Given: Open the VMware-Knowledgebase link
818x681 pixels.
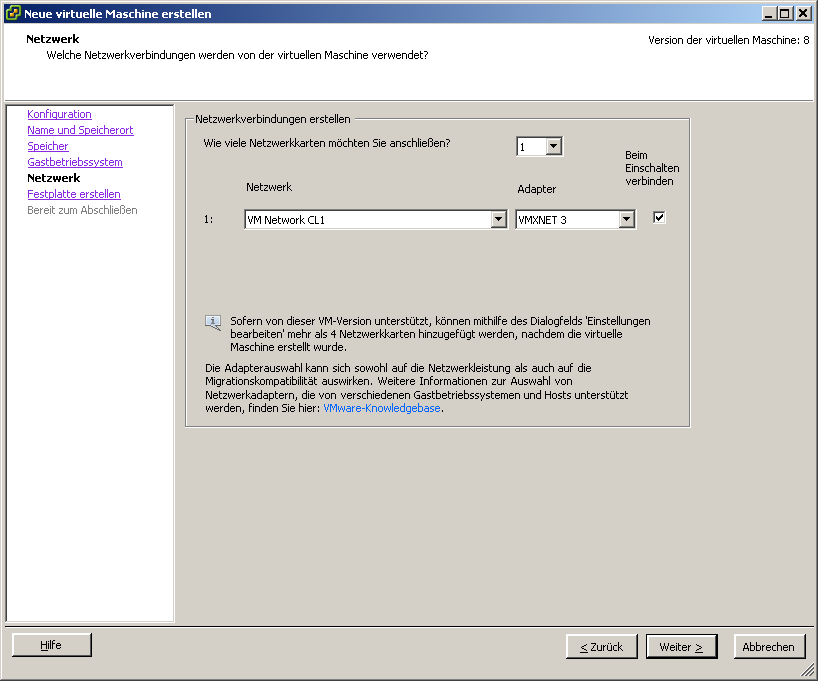Looking at the screenshot, I should (x=381, y=408).
